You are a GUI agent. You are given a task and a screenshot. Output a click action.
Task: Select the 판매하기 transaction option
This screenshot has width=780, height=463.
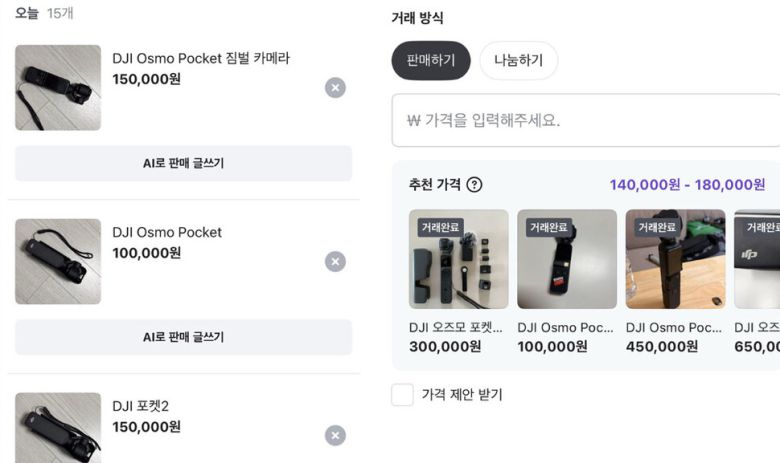point(430,60)
